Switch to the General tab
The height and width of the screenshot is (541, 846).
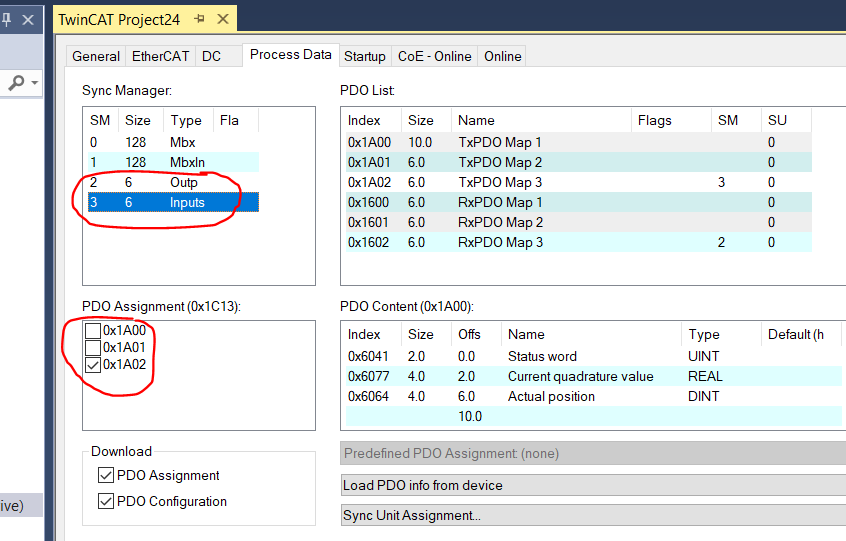point(96,56)
